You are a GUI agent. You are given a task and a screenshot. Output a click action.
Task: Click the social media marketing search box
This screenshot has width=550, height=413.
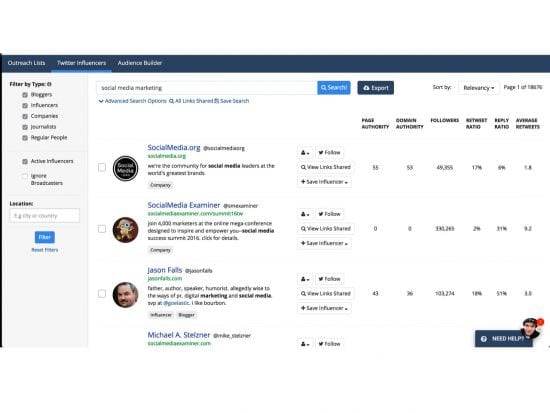[206, 88]
